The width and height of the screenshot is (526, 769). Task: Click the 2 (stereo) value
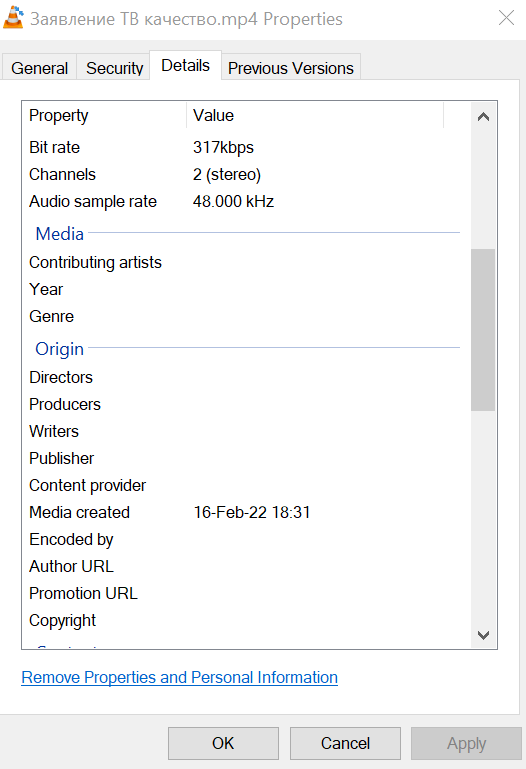click(x=226, y=174)
